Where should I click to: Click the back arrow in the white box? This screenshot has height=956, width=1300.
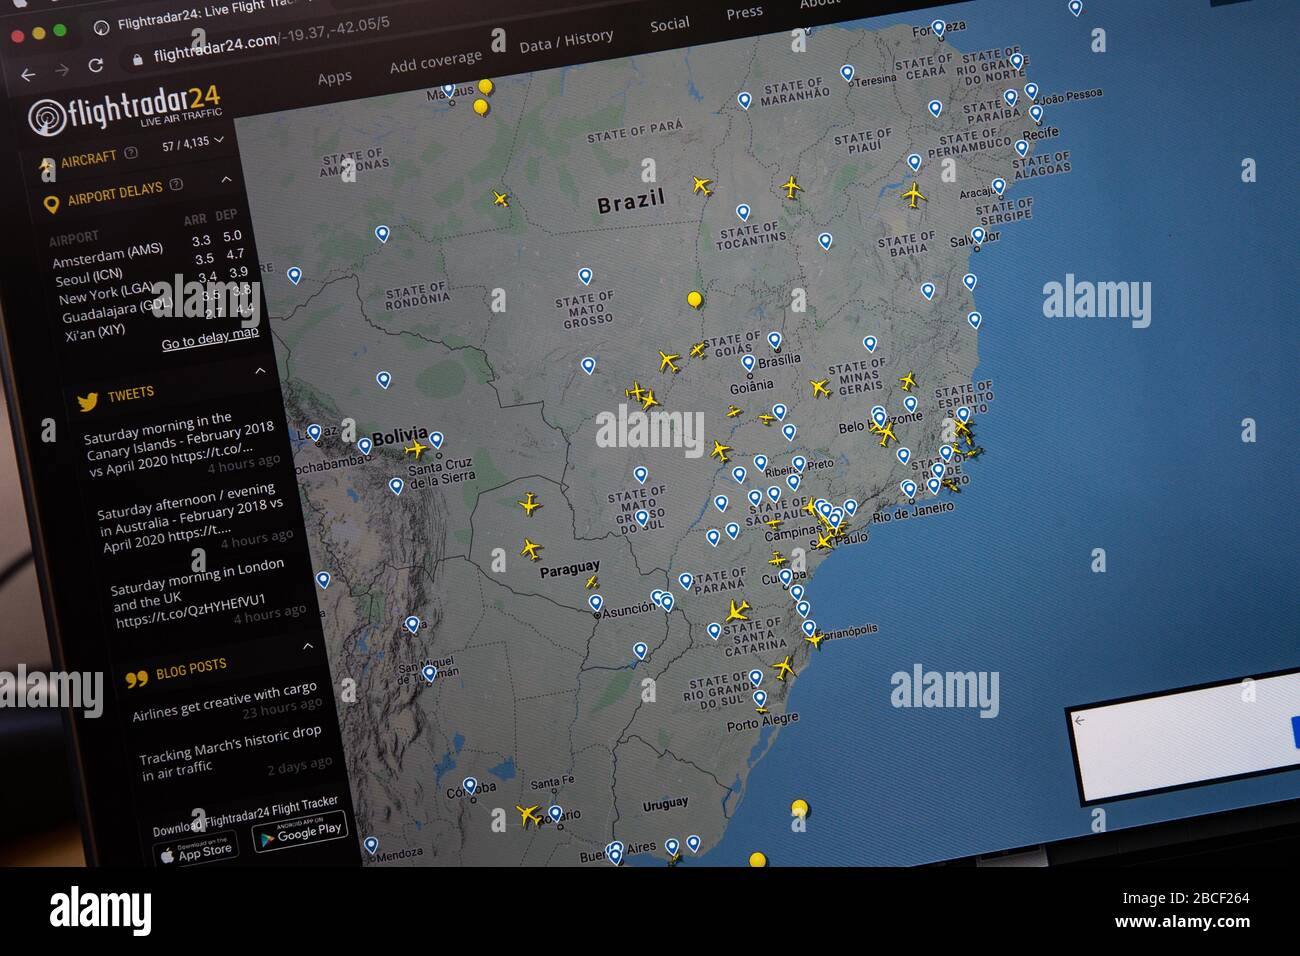[1079, 721]
